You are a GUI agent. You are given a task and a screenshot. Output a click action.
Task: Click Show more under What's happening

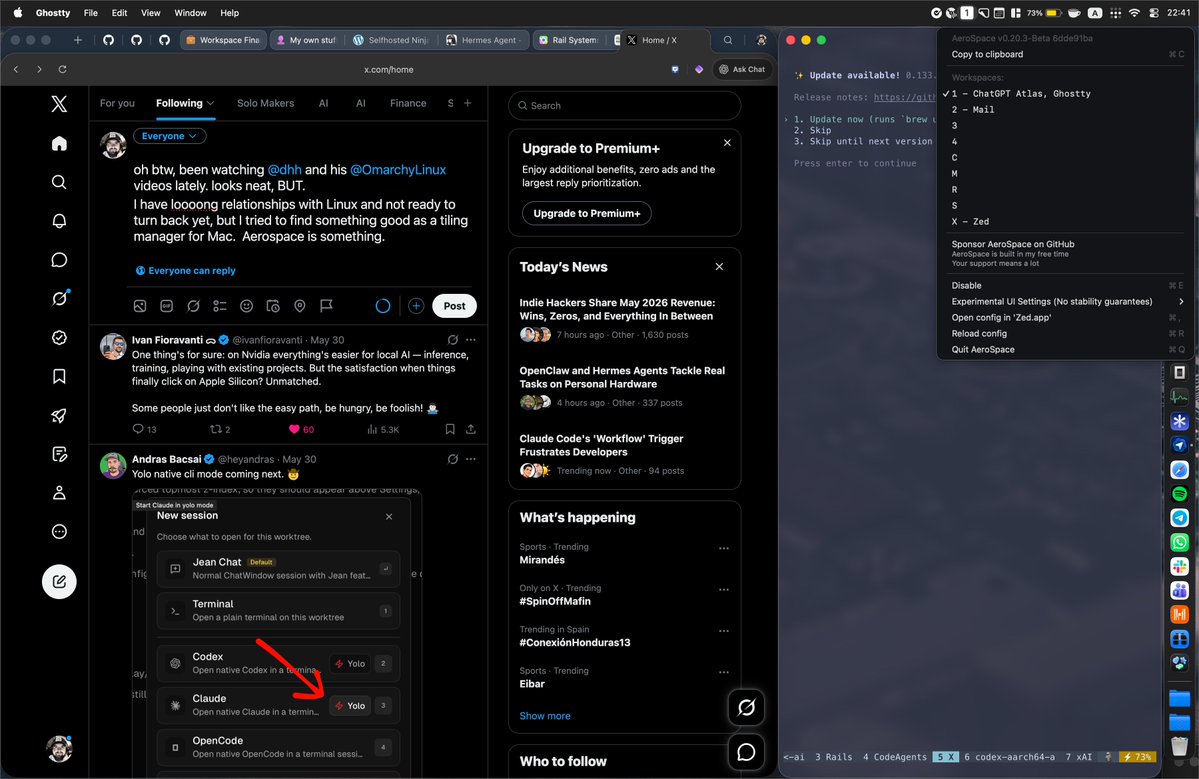click(x=544, y=716)
